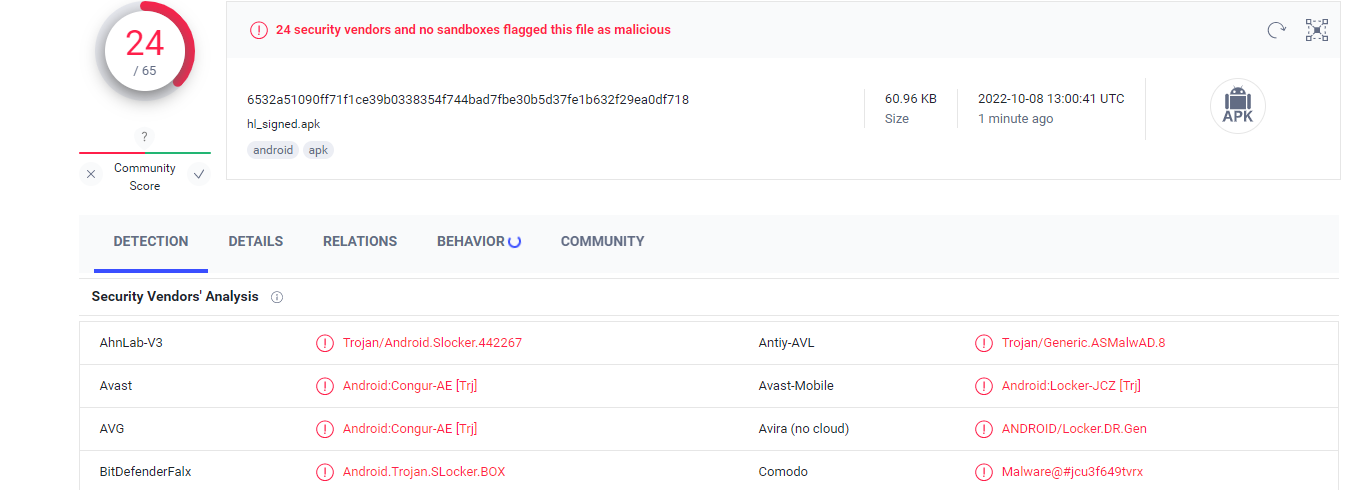
Task: Go to the BEHAVIOR tab
Action: [471, 241]
